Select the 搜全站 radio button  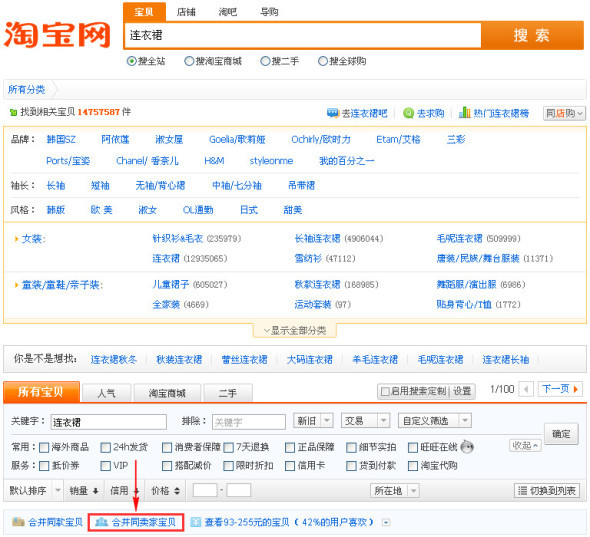click(x=131, y=61)
